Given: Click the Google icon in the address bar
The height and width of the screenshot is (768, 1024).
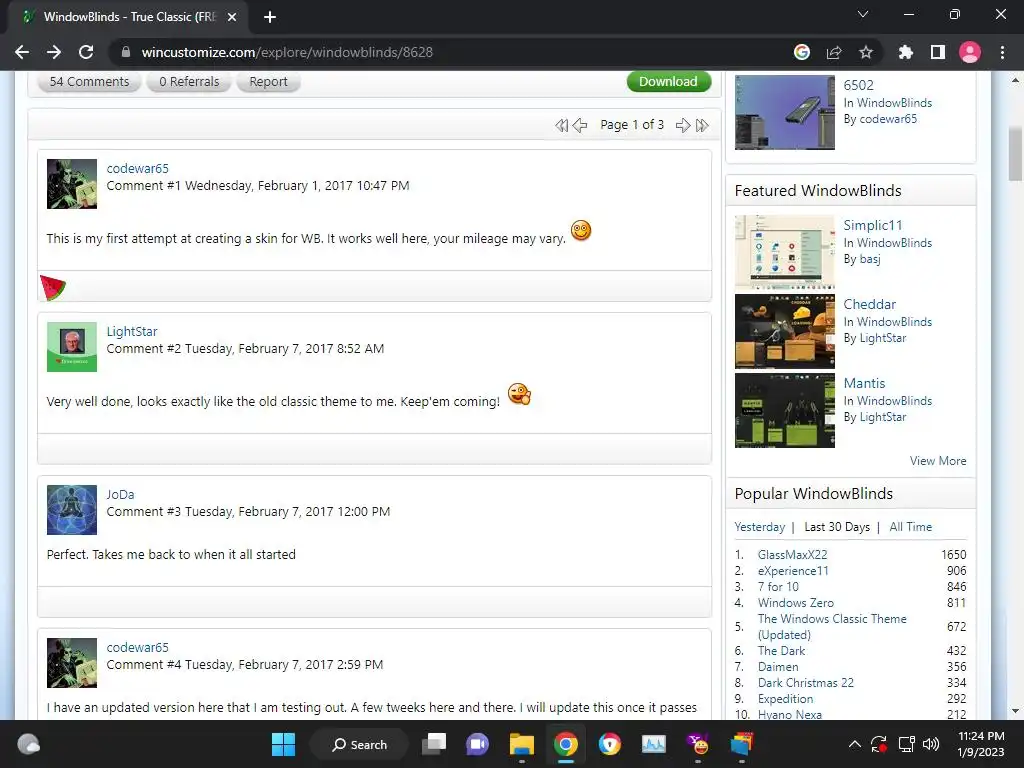Looking at the screenshot, I should [x=802, y=52].
